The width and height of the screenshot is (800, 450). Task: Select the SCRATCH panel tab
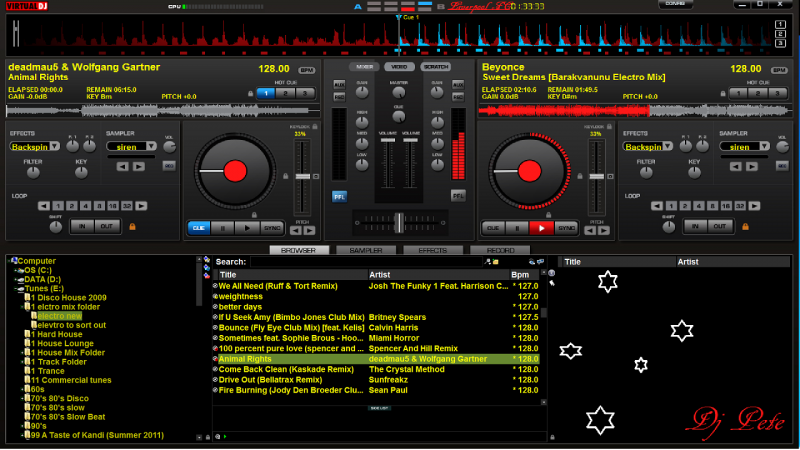point(436,67)
